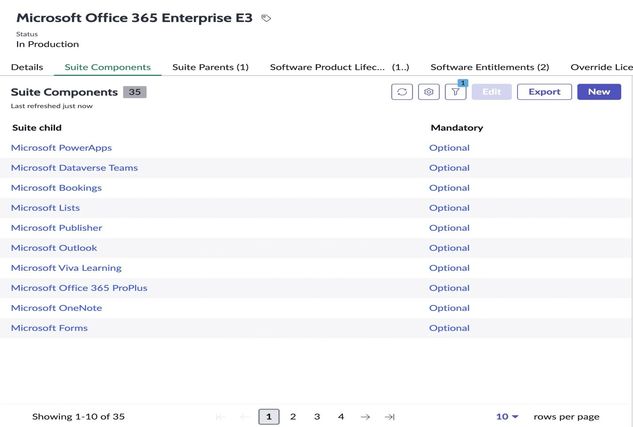This screenshot has height=427, width=633.
Task: Click Optional value for Microsoft Bookings
Action: [449, 188]
